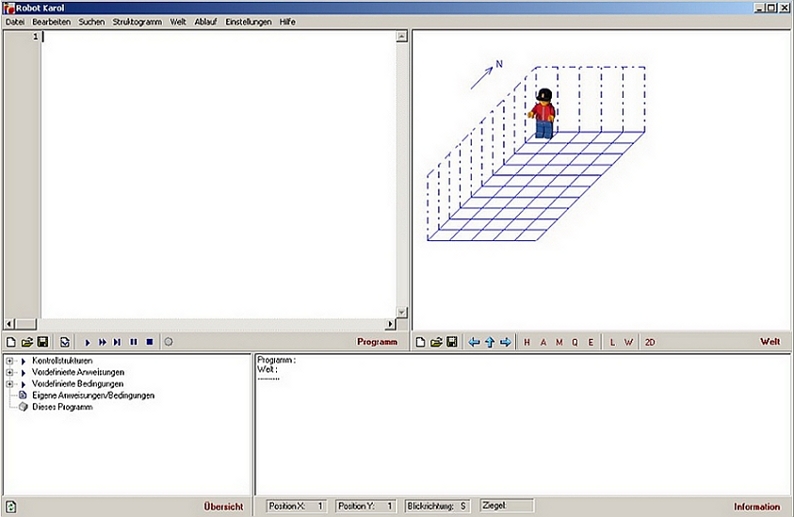794x517 pixels.
Task: Click the E button in world toolbar
Action: 590,342
